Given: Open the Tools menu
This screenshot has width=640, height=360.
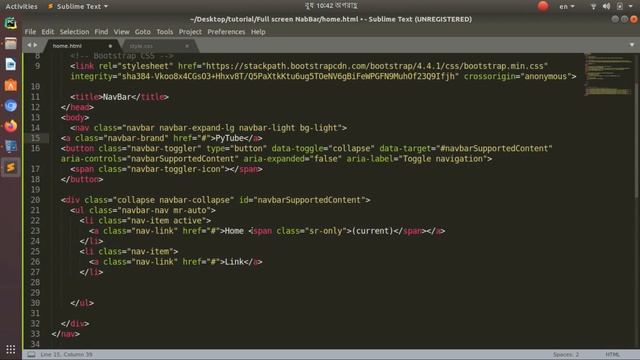Looking at the screenshot, I should [164, 32].
